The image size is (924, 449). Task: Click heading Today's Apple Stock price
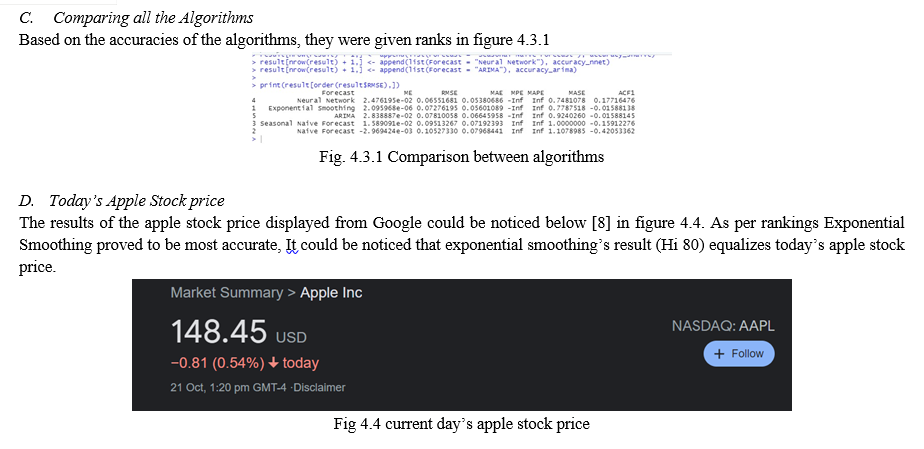[x=136, y=202]
